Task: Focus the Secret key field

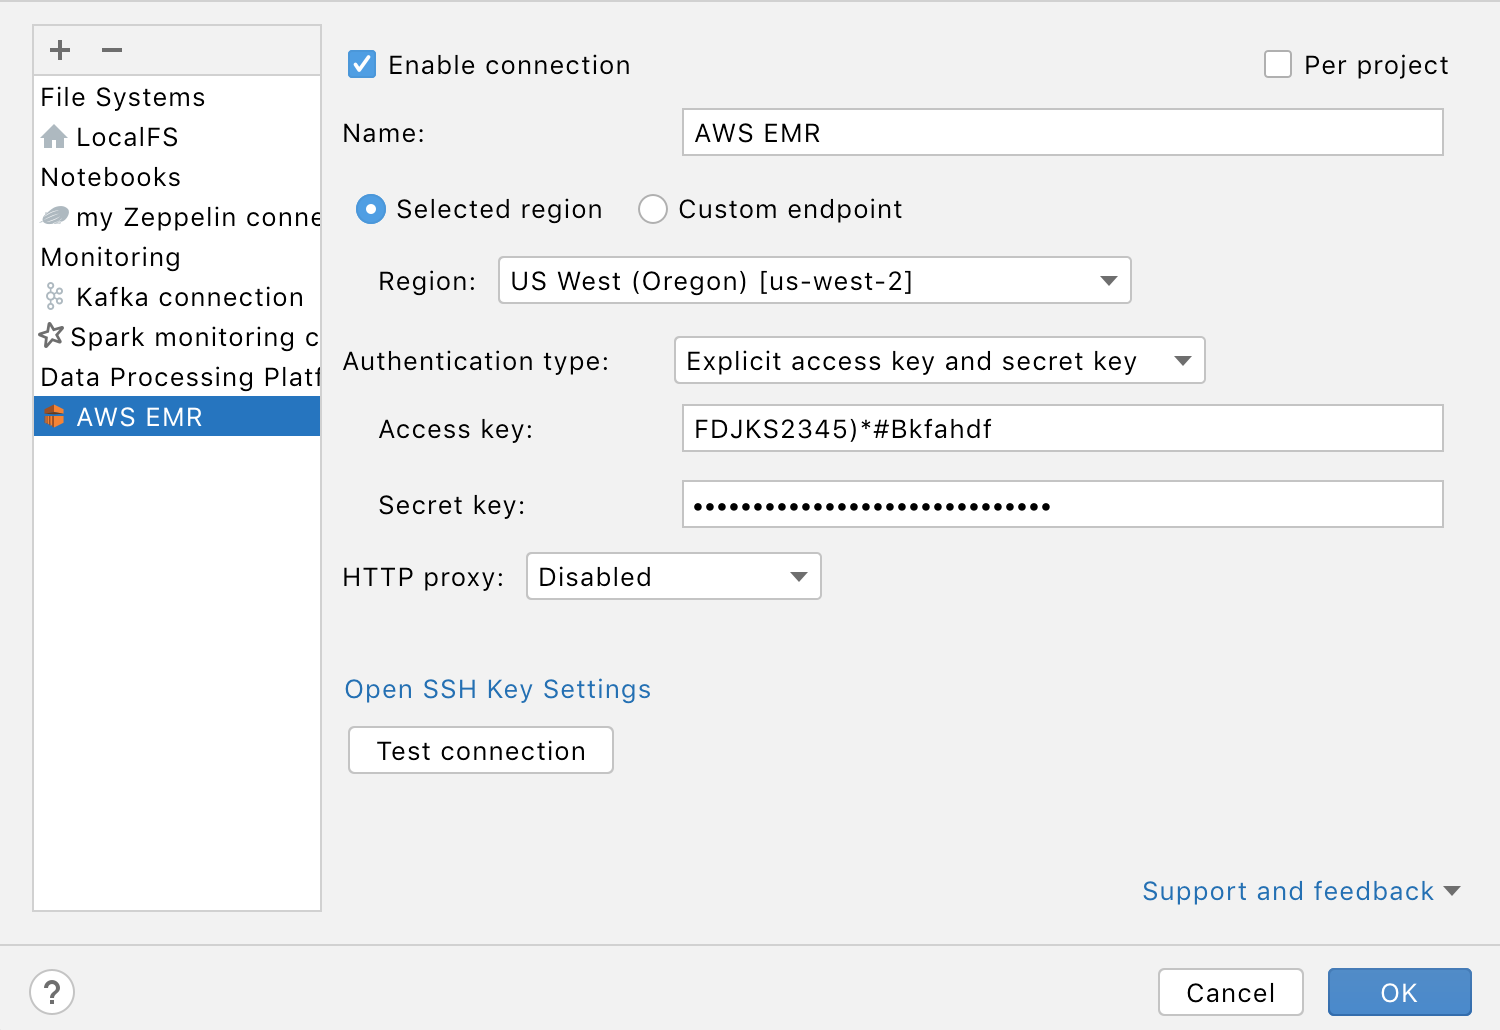Action: point(1063,504)
